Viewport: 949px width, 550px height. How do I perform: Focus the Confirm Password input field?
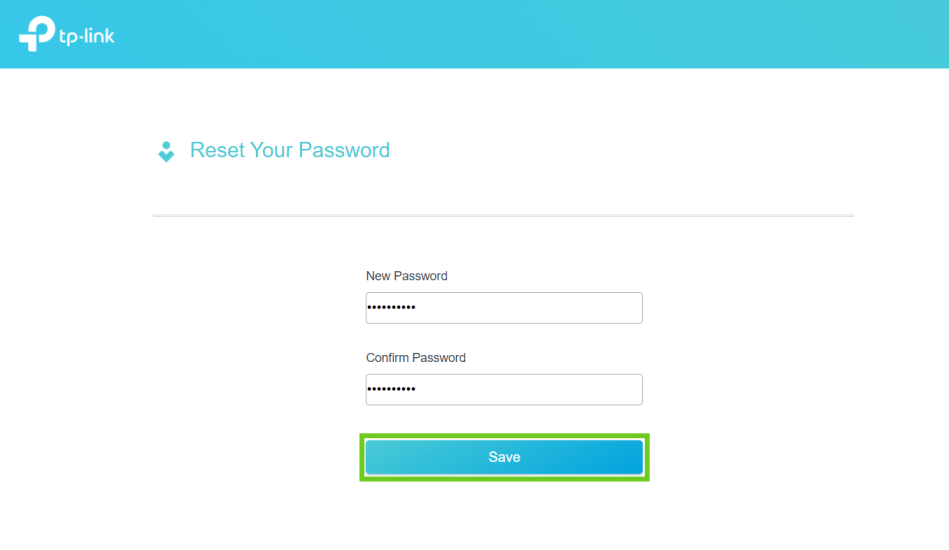click(504, 390)
